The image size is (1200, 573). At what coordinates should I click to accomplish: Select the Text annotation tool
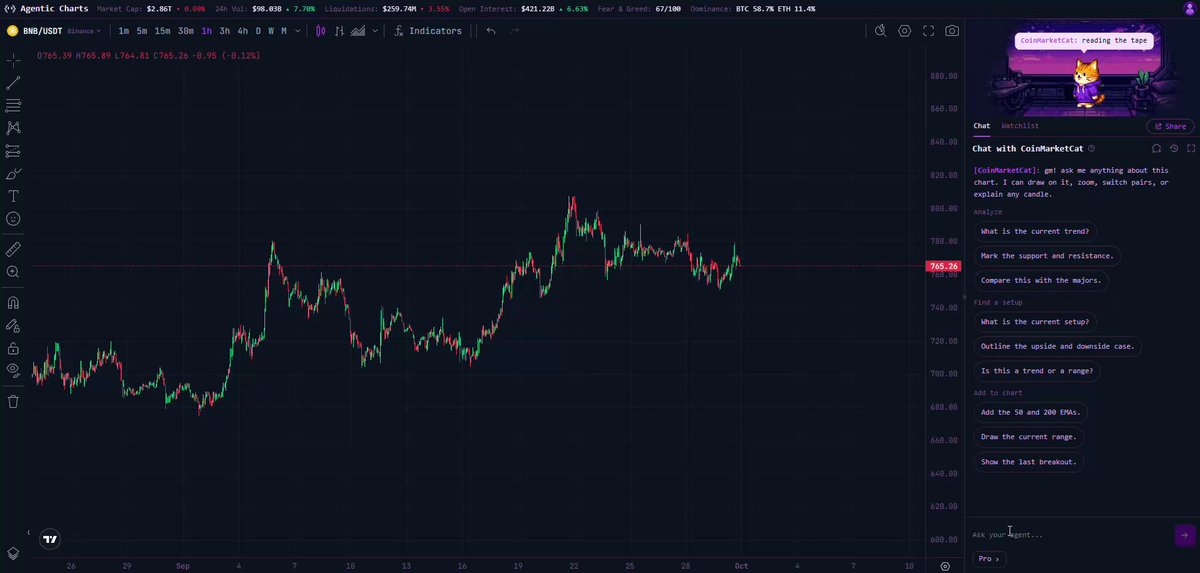click(x=13, y=196)
